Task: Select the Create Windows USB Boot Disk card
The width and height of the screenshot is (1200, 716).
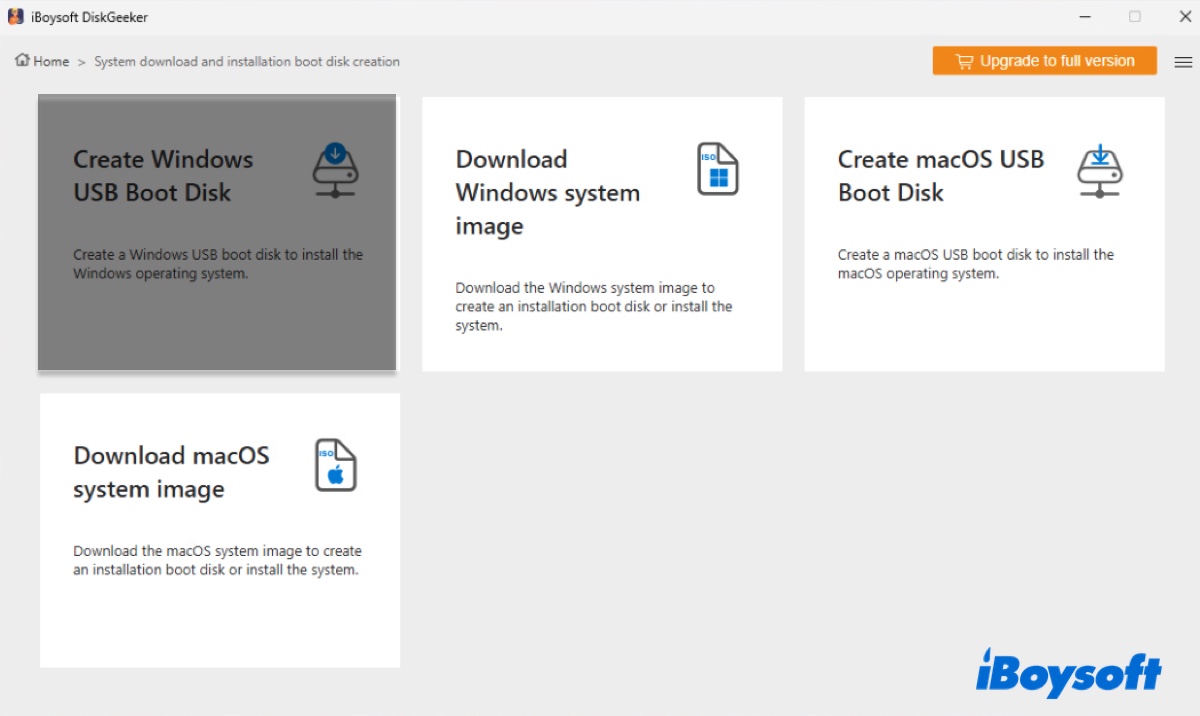Action: point(216,232)
